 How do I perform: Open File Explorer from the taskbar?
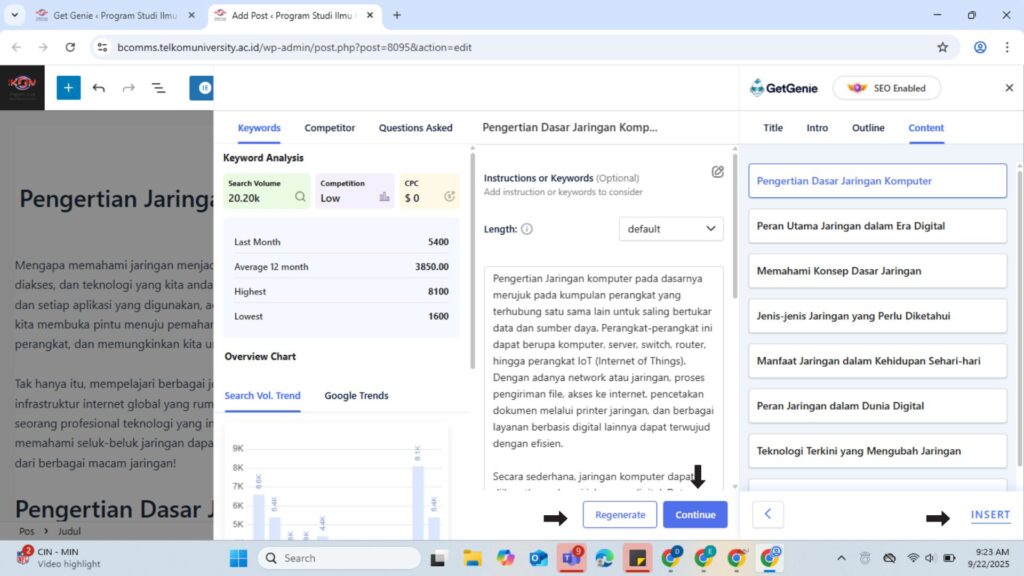[472, 558]
